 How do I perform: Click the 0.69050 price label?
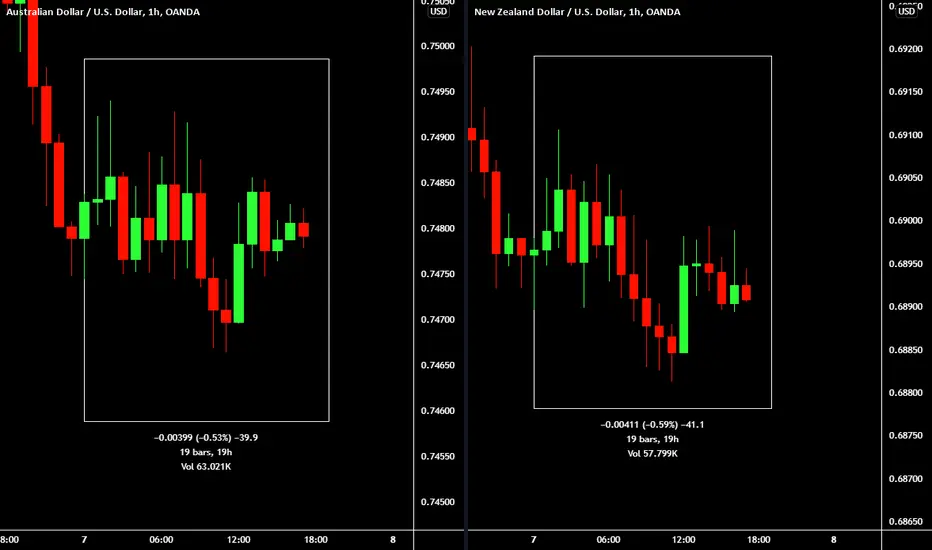coord(906,178)
